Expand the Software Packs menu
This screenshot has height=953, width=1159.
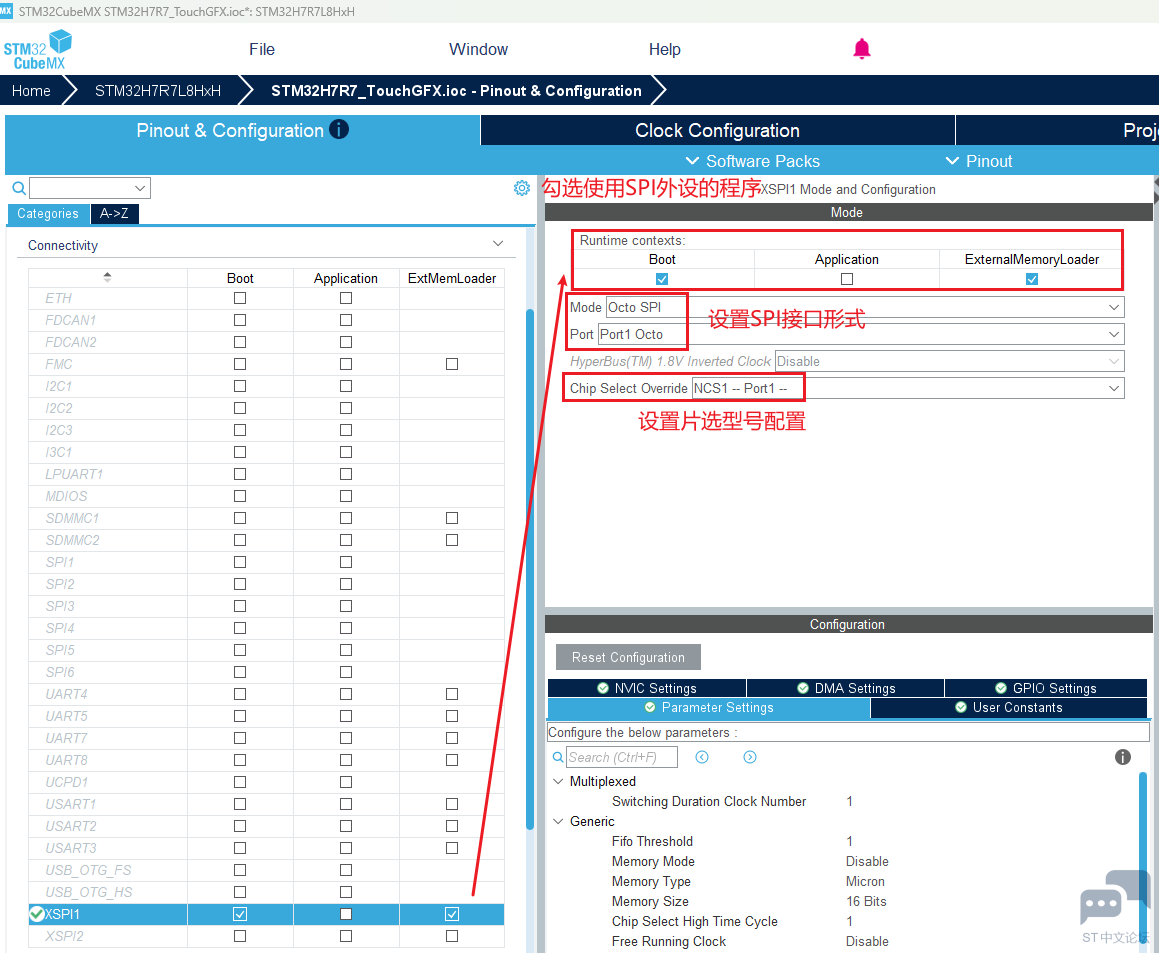click(752, 161)
